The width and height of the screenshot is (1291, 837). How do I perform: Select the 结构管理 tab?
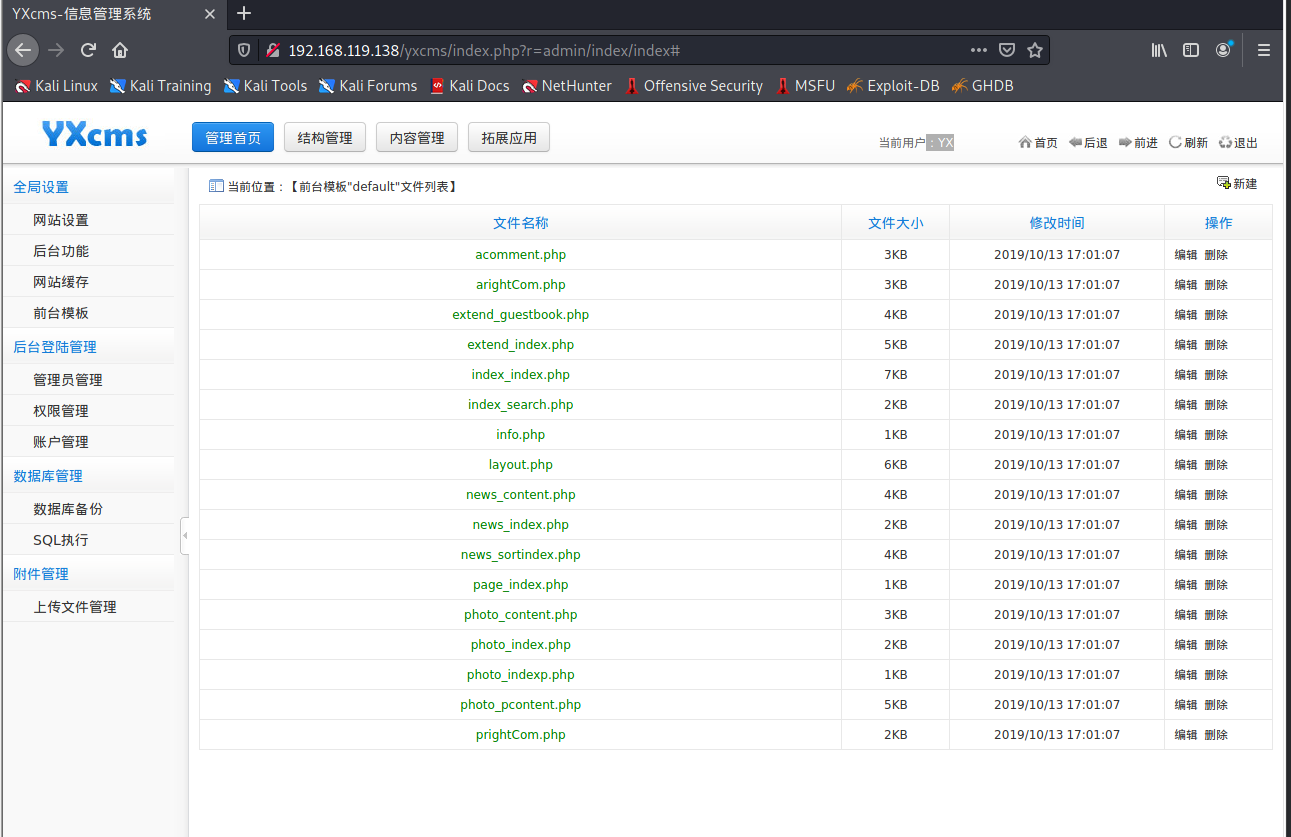point(325,138)
